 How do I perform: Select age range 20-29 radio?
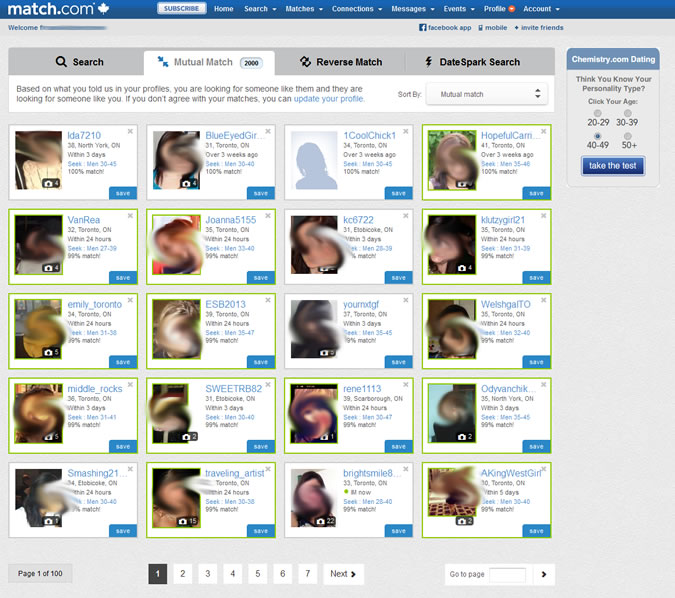(x=598, y=113)
